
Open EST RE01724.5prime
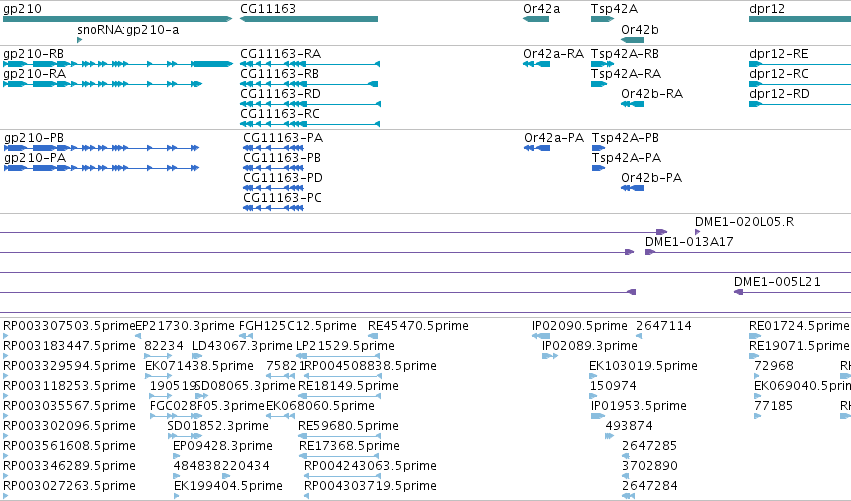[x=799, y=326]
